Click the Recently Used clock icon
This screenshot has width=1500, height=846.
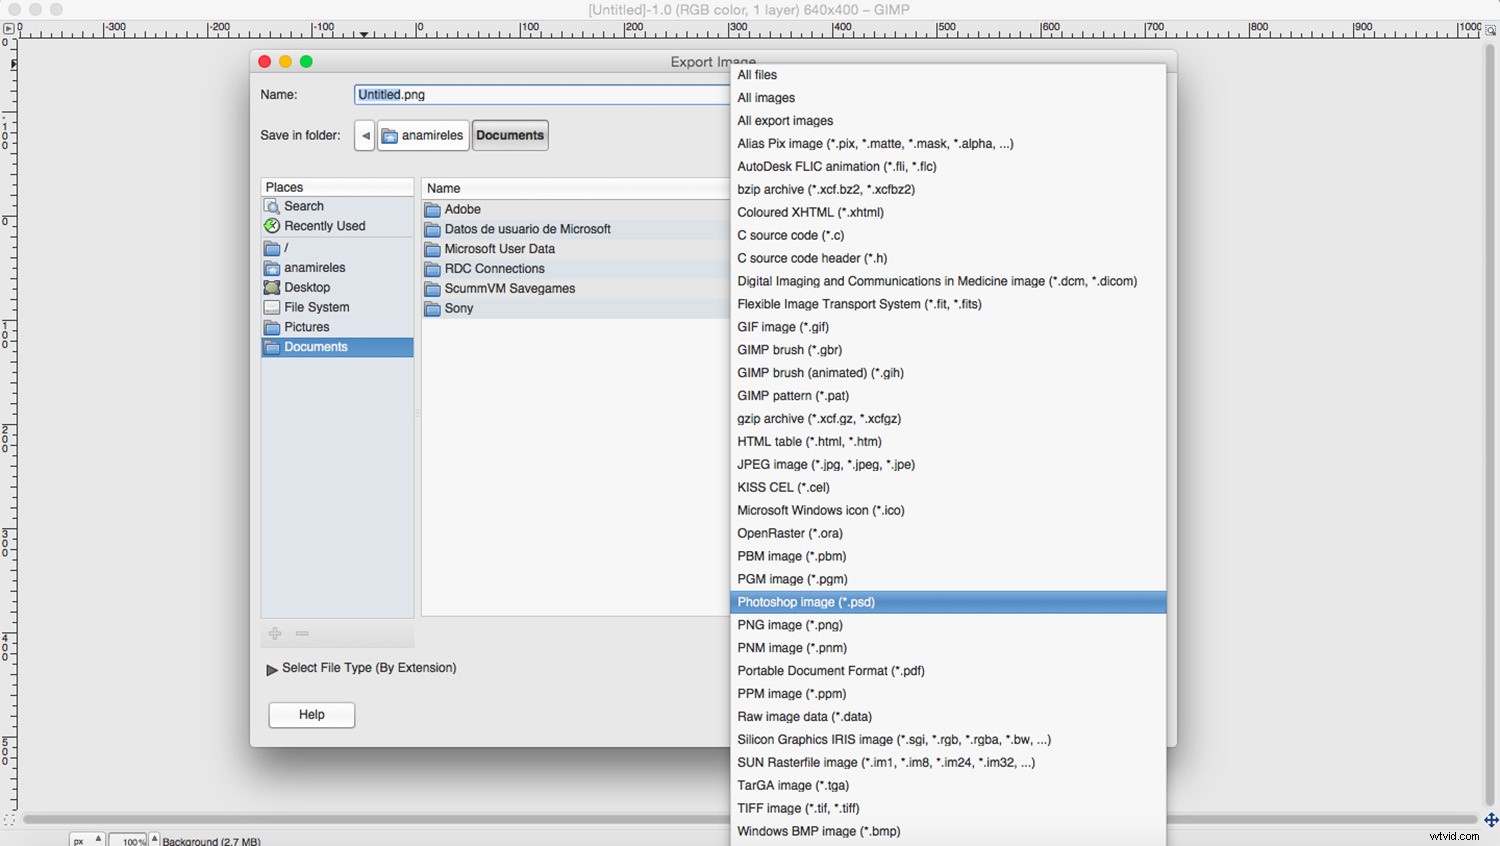point(272,226)
